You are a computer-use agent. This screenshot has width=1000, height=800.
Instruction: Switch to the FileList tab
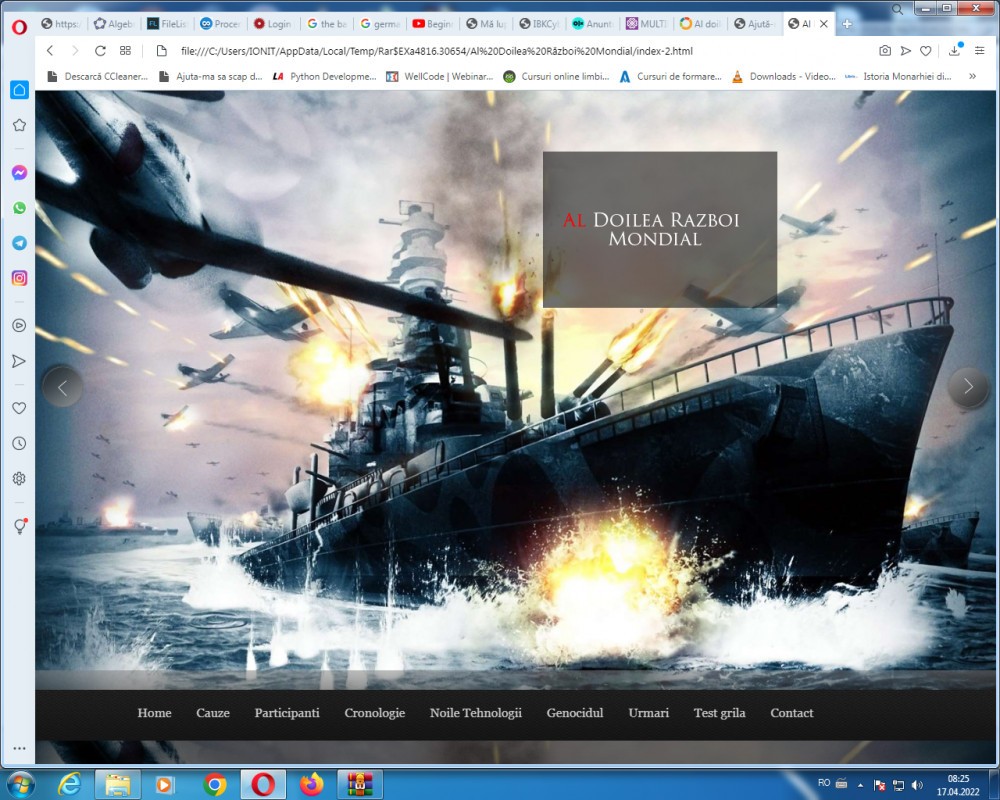tap(167, 24)
